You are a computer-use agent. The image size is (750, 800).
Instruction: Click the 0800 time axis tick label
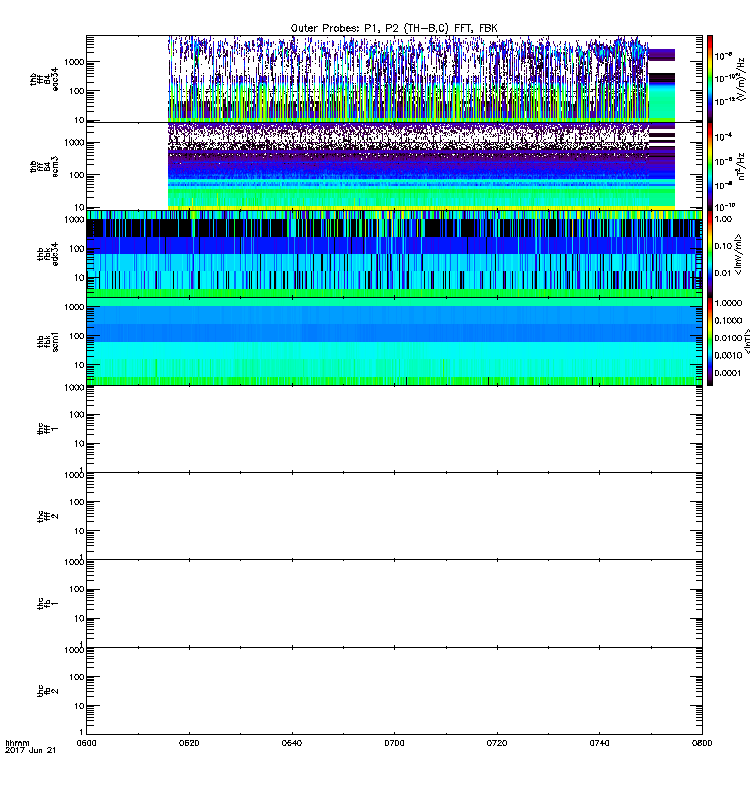[701, 744]
